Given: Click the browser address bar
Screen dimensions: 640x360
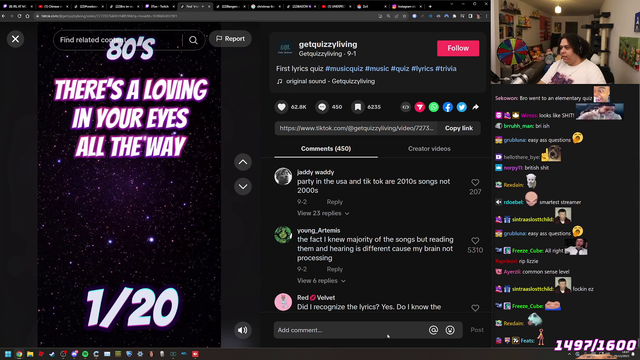Looking at the screenshot, I should tap(204, 16).
